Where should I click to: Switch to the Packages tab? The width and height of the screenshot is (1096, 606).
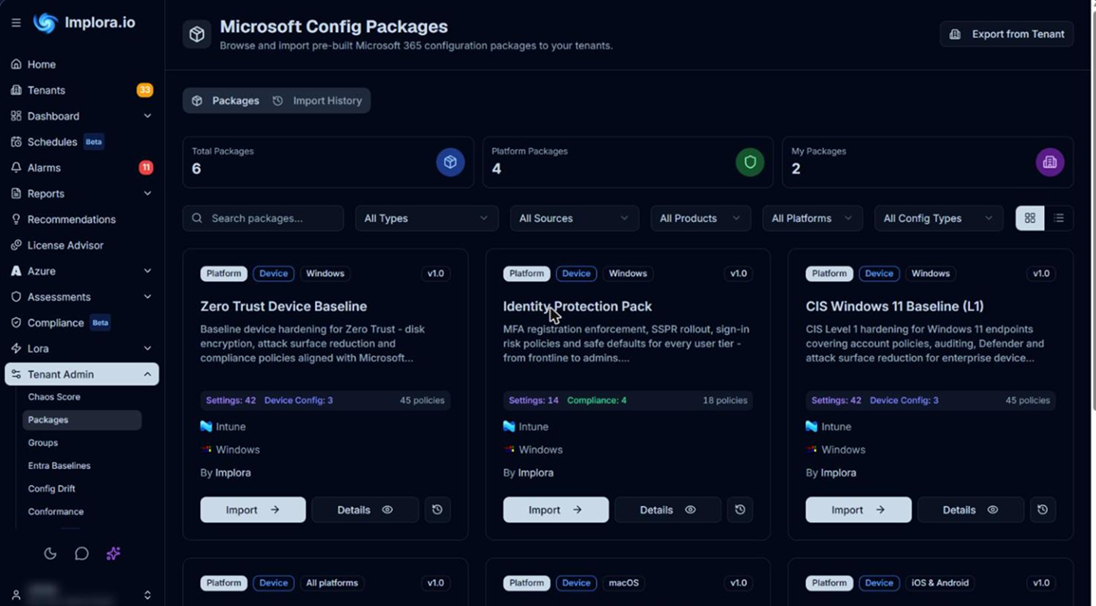click(226, 101)
